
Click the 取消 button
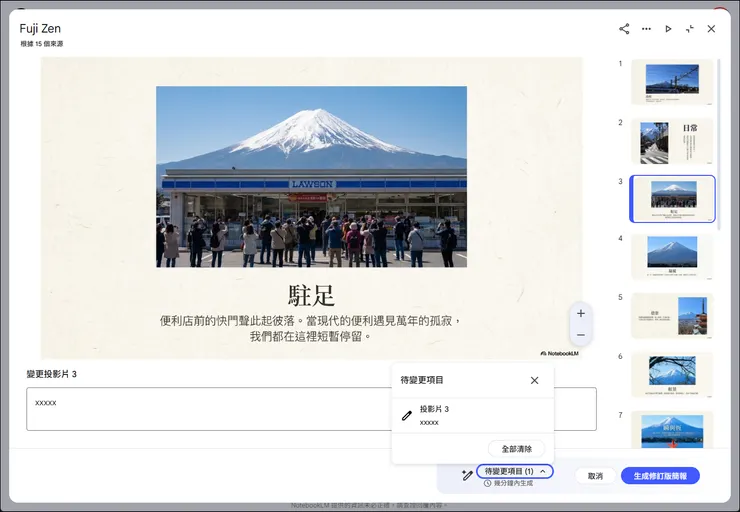click(x=595, y=476)
